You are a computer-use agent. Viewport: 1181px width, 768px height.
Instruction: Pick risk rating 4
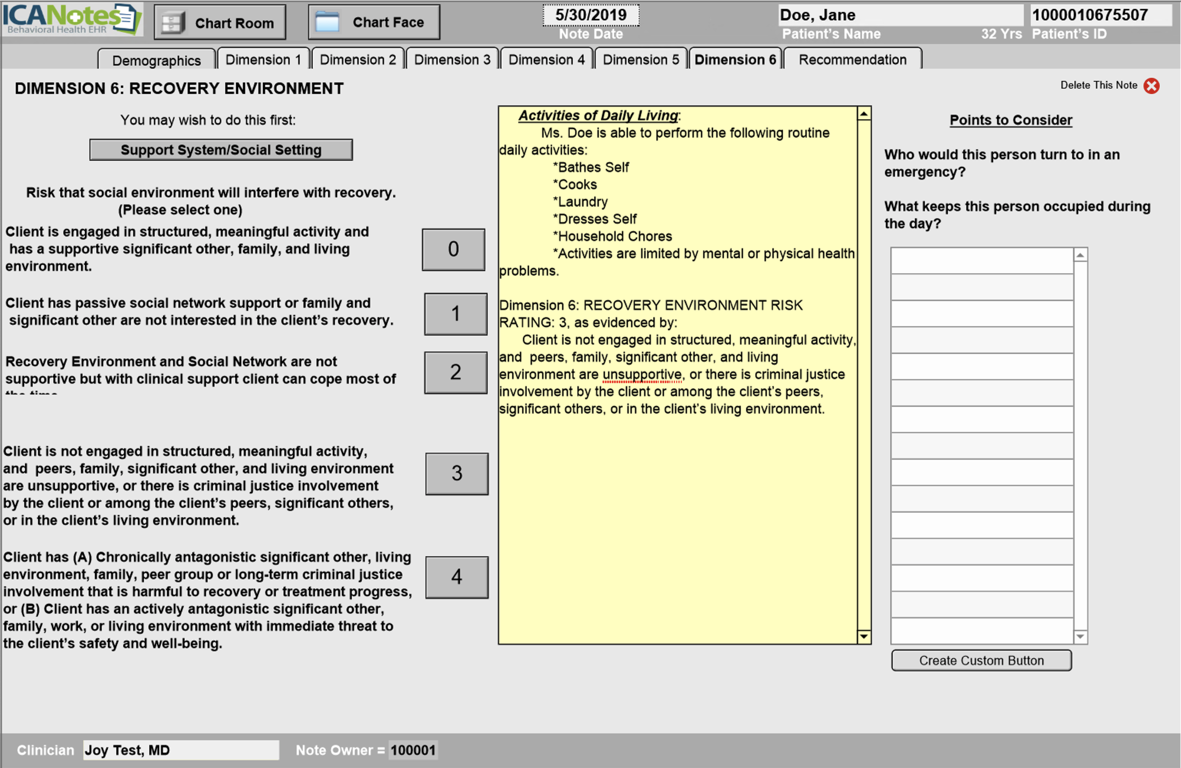(x=456, y=577)
